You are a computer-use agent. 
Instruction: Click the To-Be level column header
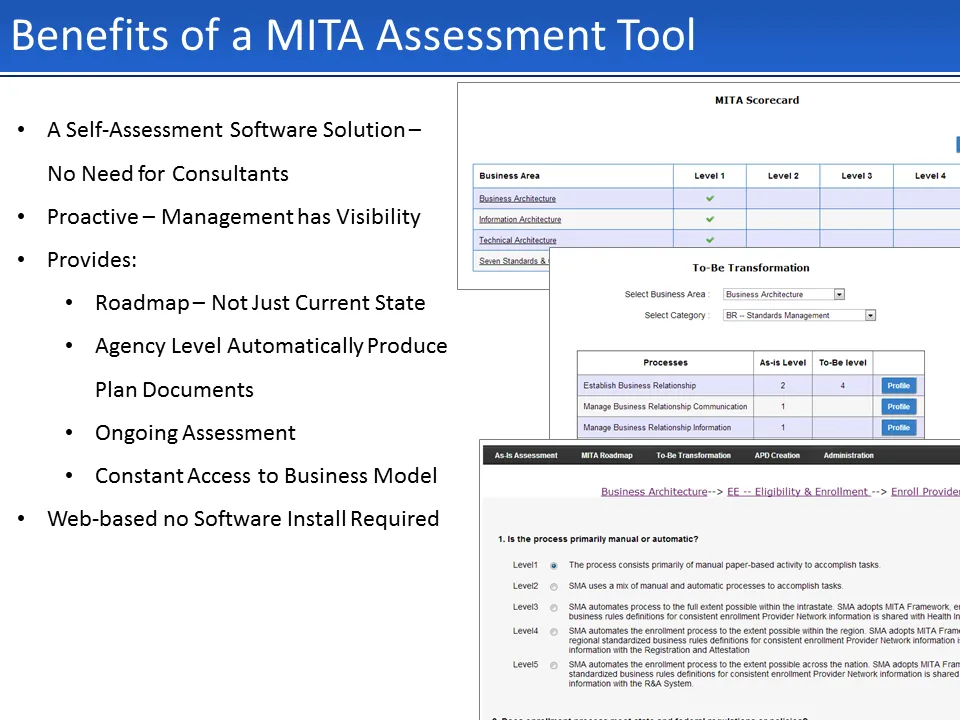coord(842,362)
